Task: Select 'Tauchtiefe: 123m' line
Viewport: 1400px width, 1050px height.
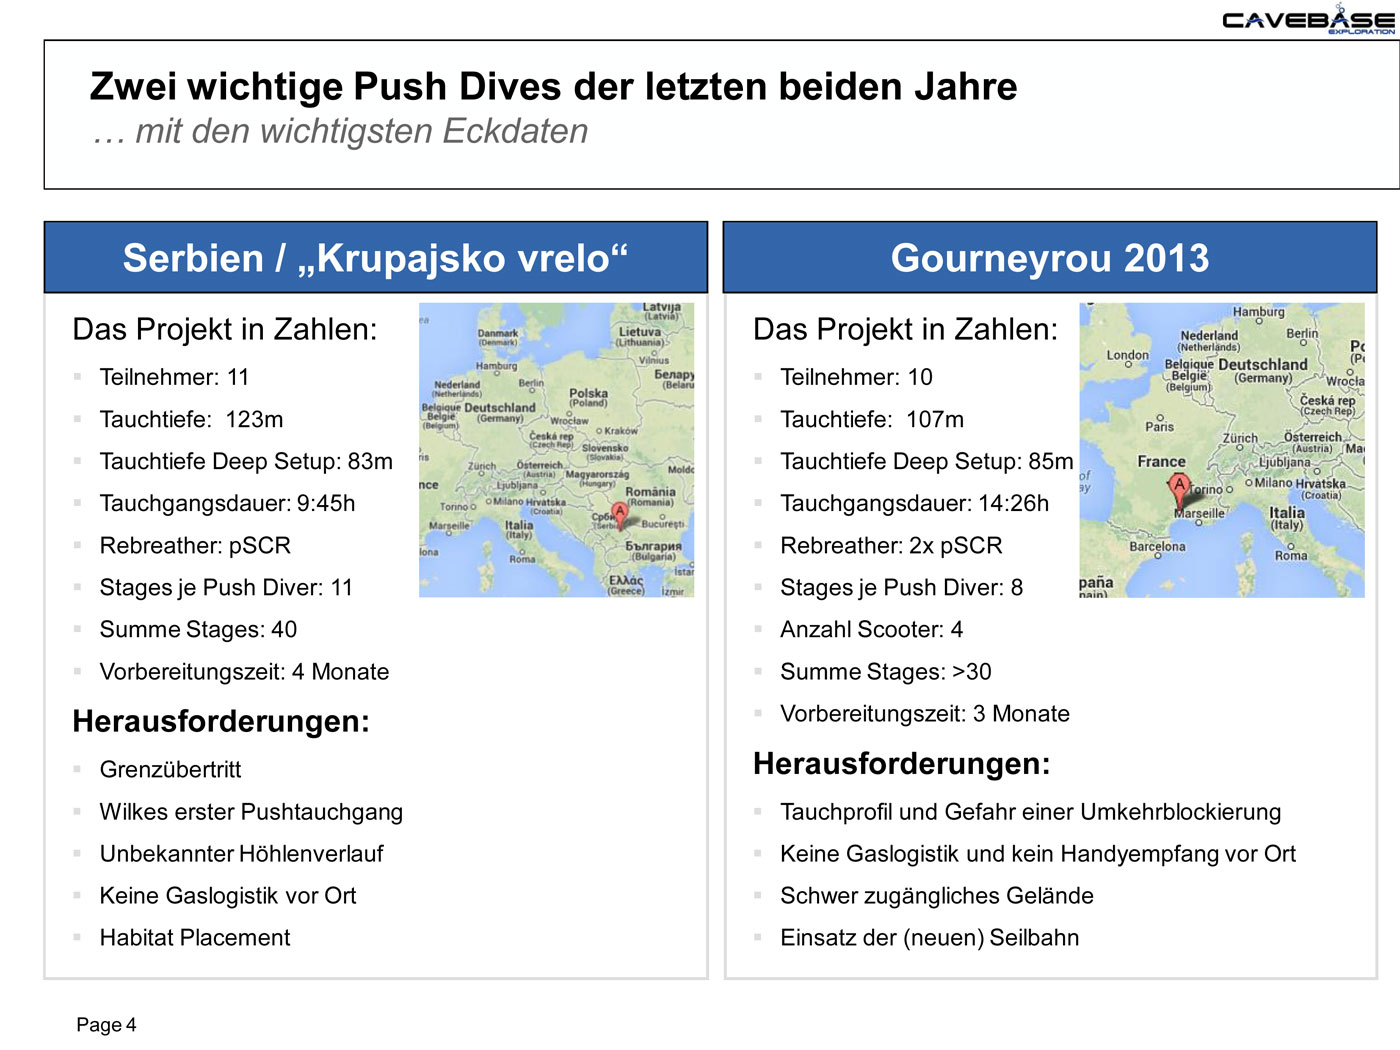Action: pos(191,419)
